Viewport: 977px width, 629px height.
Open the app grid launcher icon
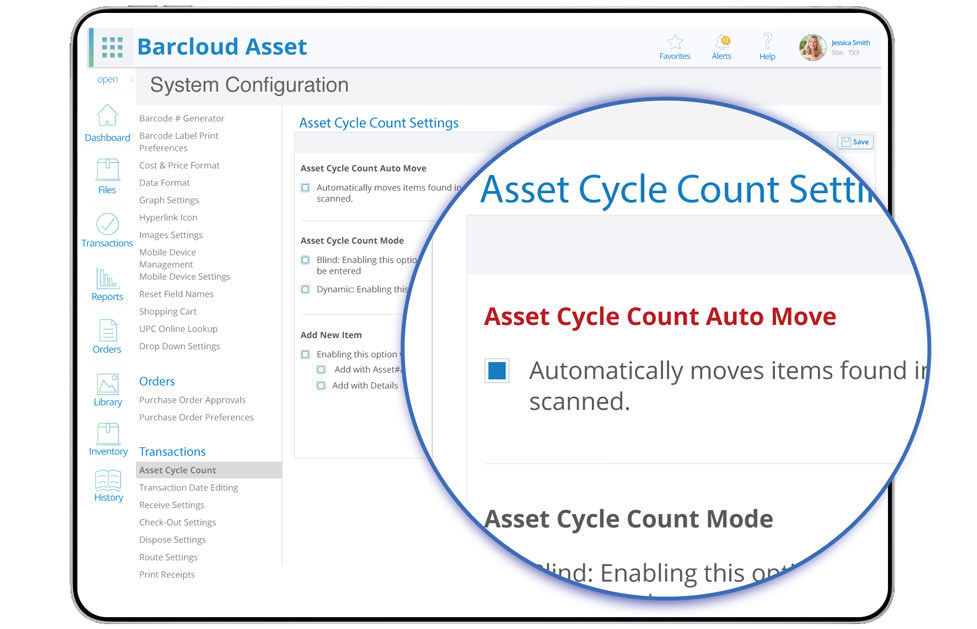(x=112, y=47)
